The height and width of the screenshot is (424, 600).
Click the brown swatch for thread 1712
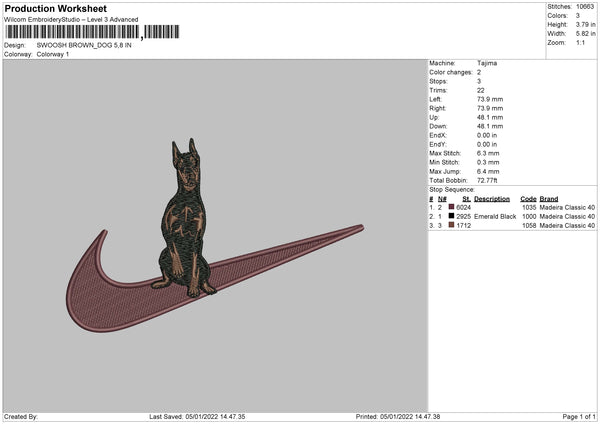[452, 225]
